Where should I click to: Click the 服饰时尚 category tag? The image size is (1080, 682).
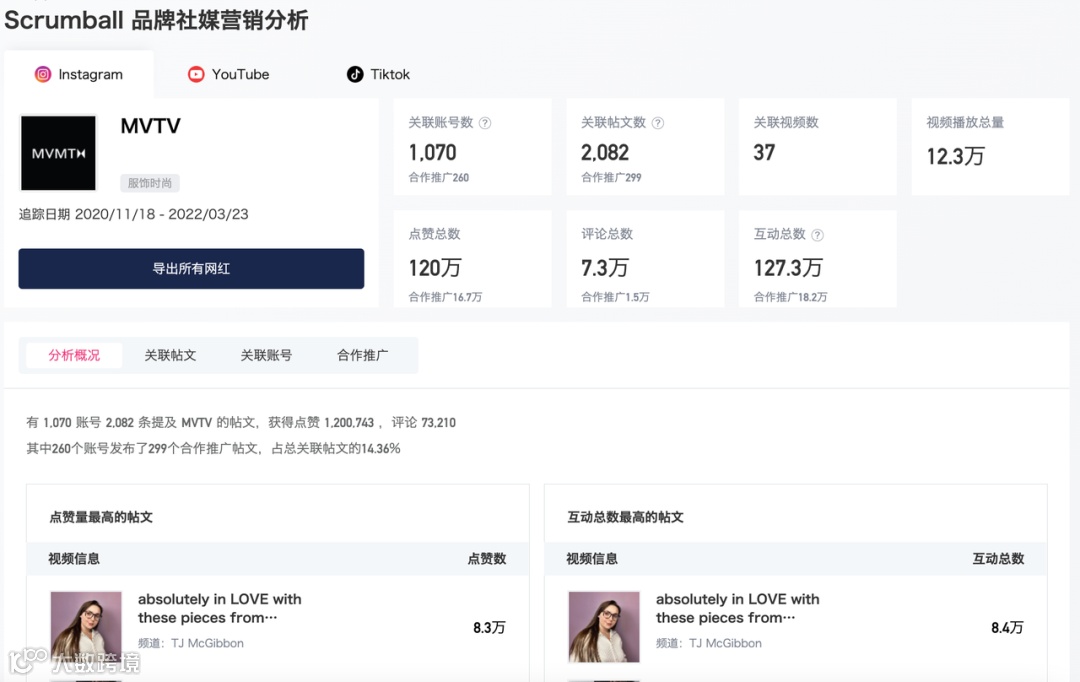tap(150, 183)
